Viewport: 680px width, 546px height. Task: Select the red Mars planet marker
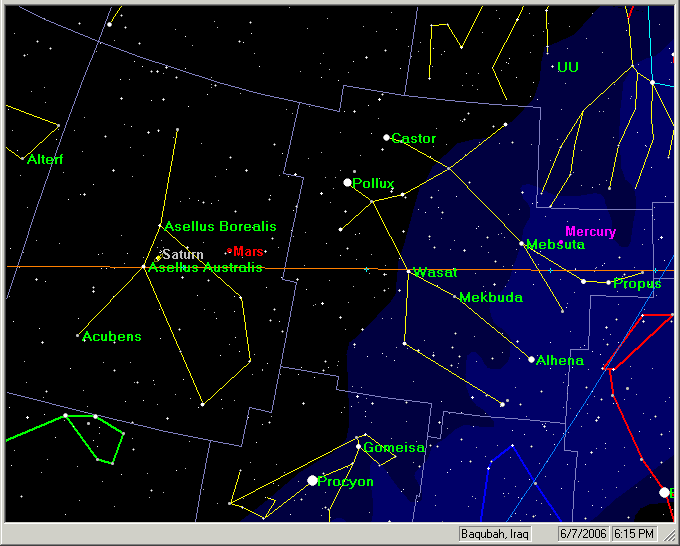[230, 250]
